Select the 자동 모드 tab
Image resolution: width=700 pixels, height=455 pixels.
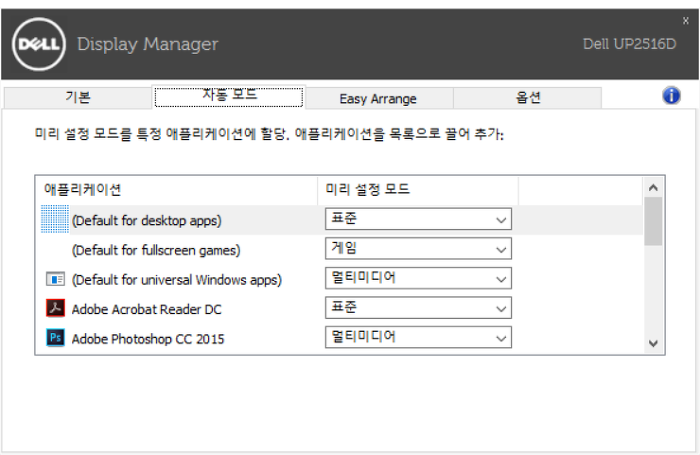point(229,97)
